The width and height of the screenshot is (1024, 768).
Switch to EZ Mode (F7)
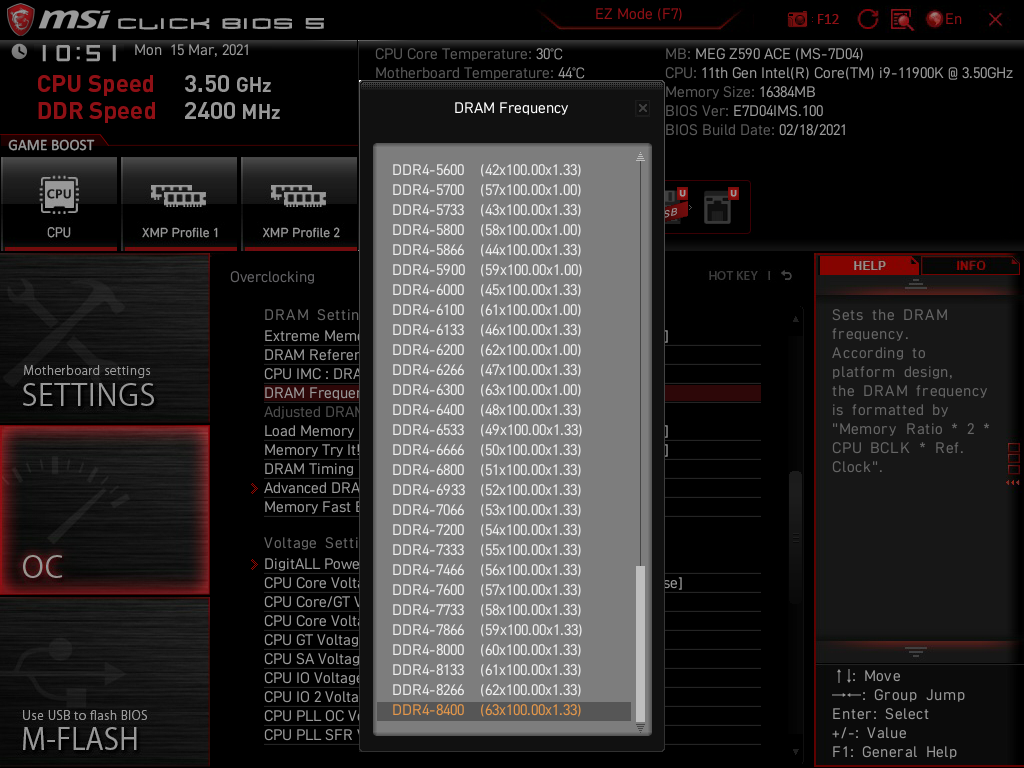coord(639,14)
